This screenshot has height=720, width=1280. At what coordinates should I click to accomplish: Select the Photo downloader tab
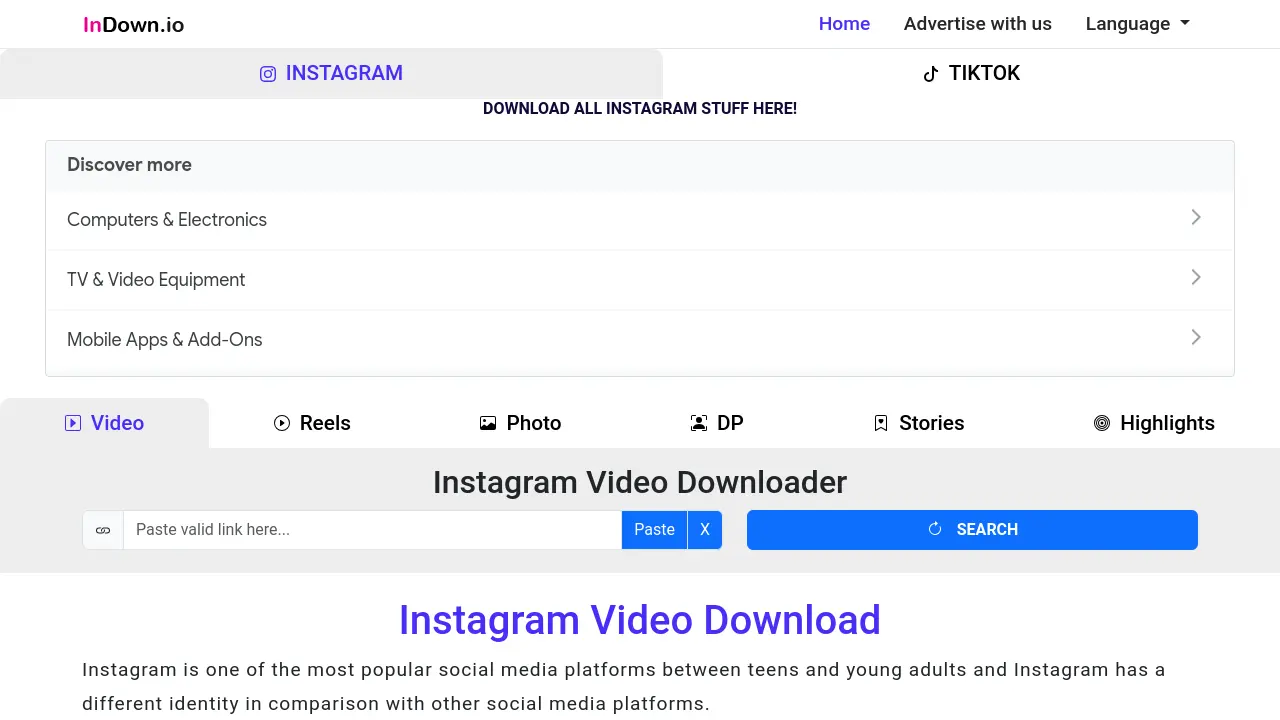520,423
